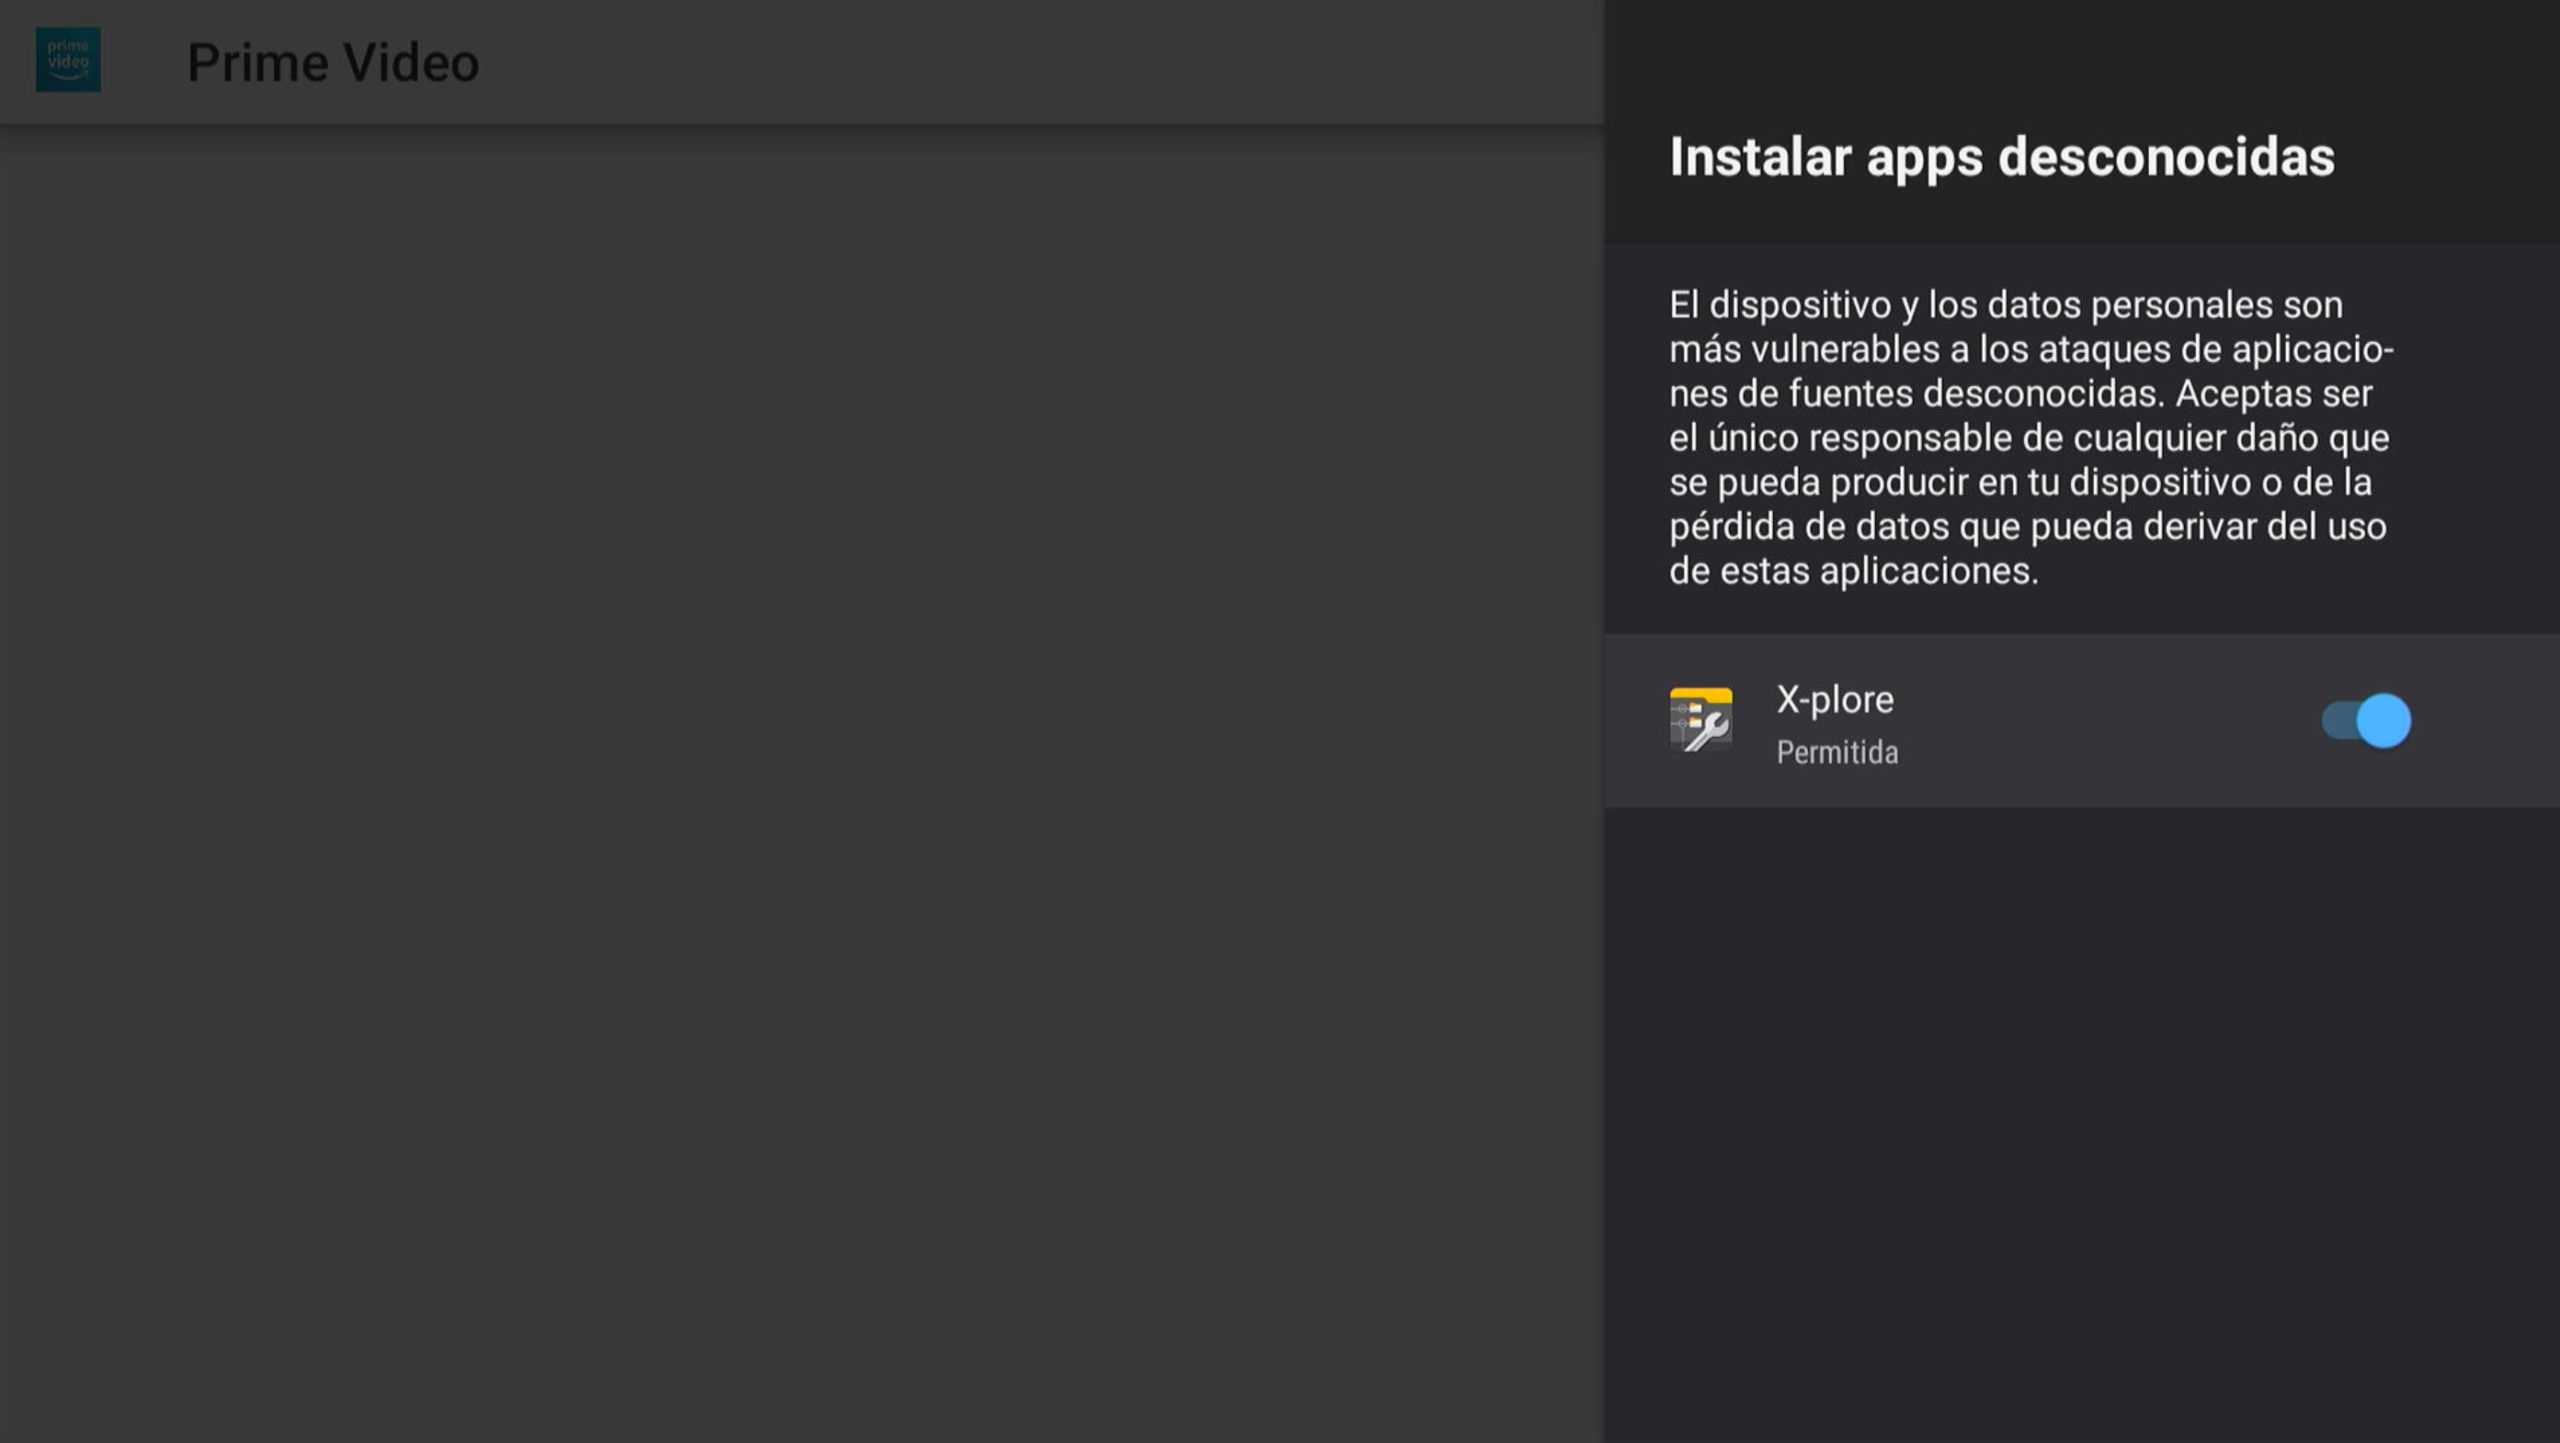
Task: Click the text 'de estas aplicaciones.'
Action: tap(1853, 571)
